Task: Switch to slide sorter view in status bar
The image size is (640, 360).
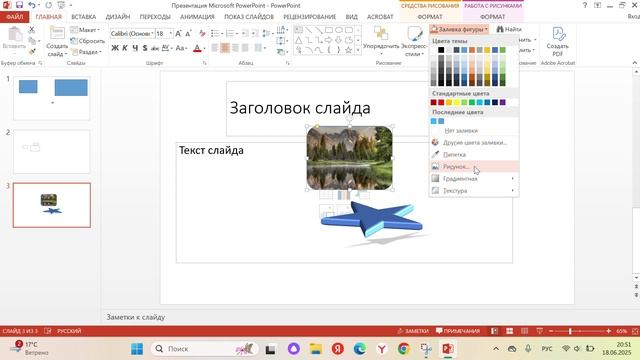Action: point(509,331)
